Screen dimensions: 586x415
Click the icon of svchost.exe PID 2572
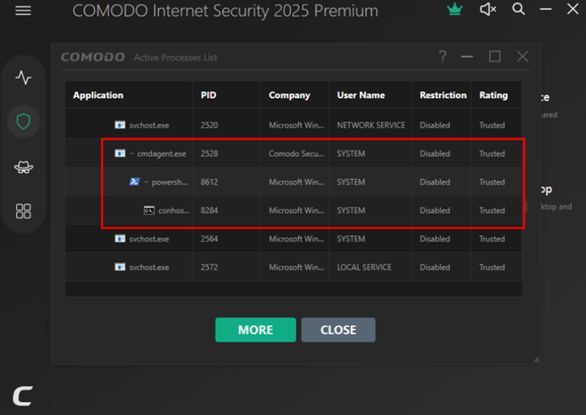[120, 267]
